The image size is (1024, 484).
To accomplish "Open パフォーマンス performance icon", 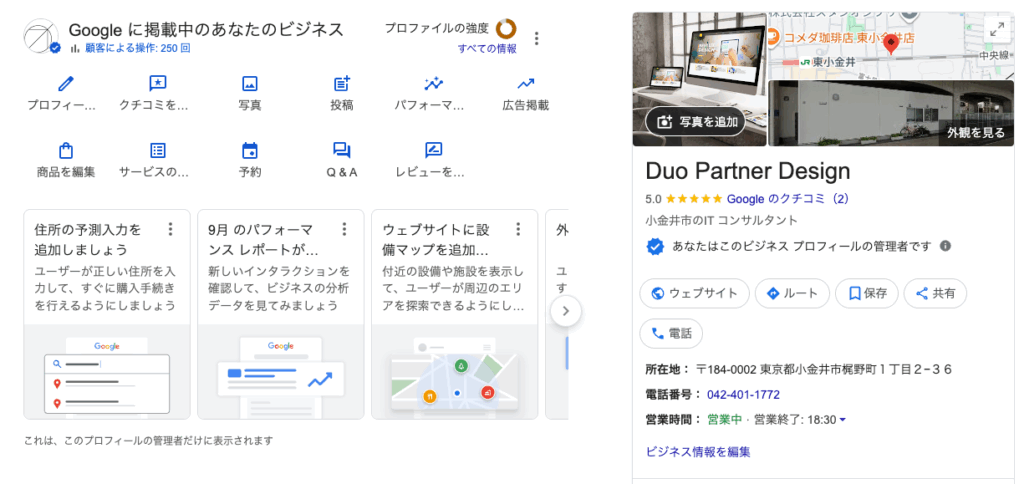I will click(x=433, y=85).
